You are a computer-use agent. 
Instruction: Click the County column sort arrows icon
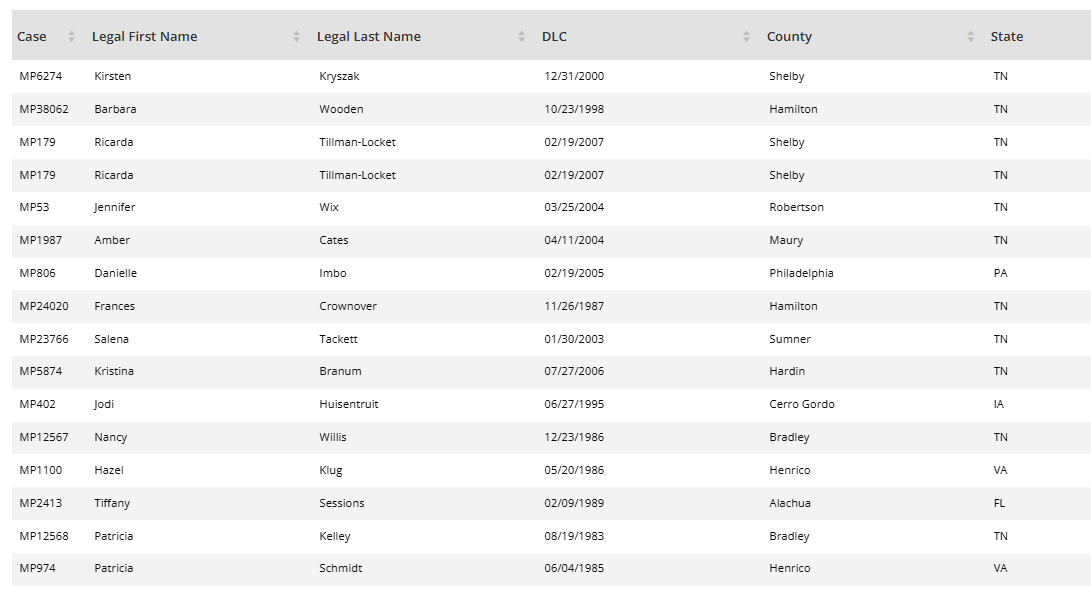(x=971, y=37)
